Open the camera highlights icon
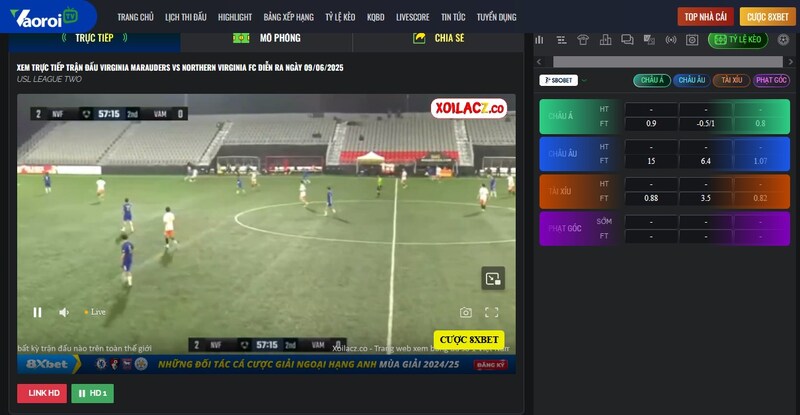Image resolution: width=800 pixels, height=415 pixels. (692, 40)
